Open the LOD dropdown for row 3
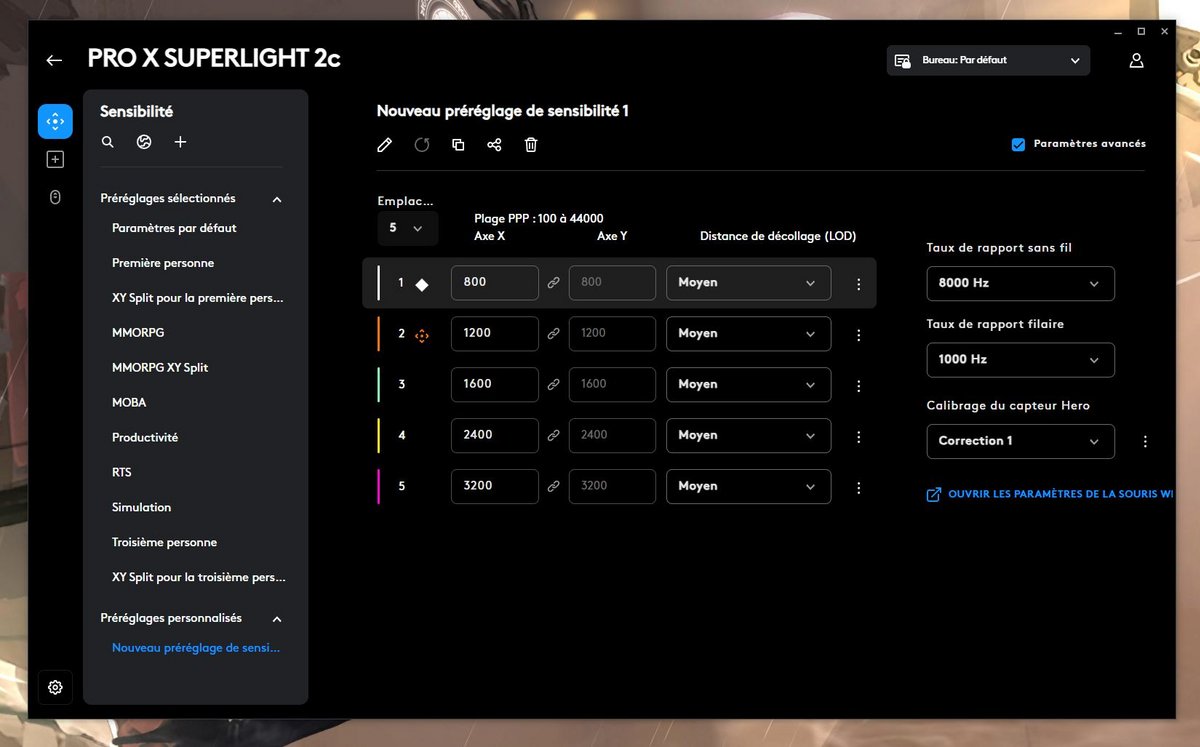The height and width of the screenshot is (747, 1200). [x=748, y=385]
